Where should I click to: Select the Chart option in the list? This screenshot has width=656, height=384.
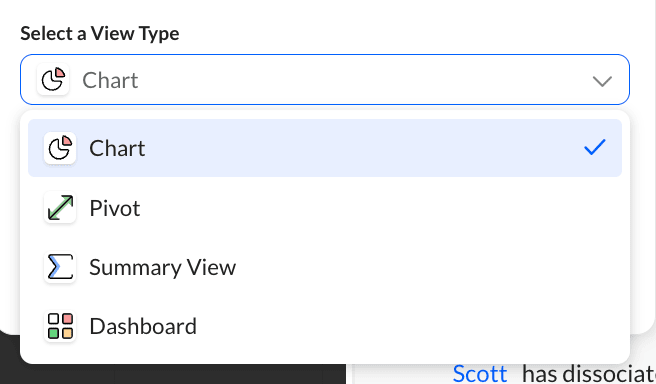tap(325, 148)
